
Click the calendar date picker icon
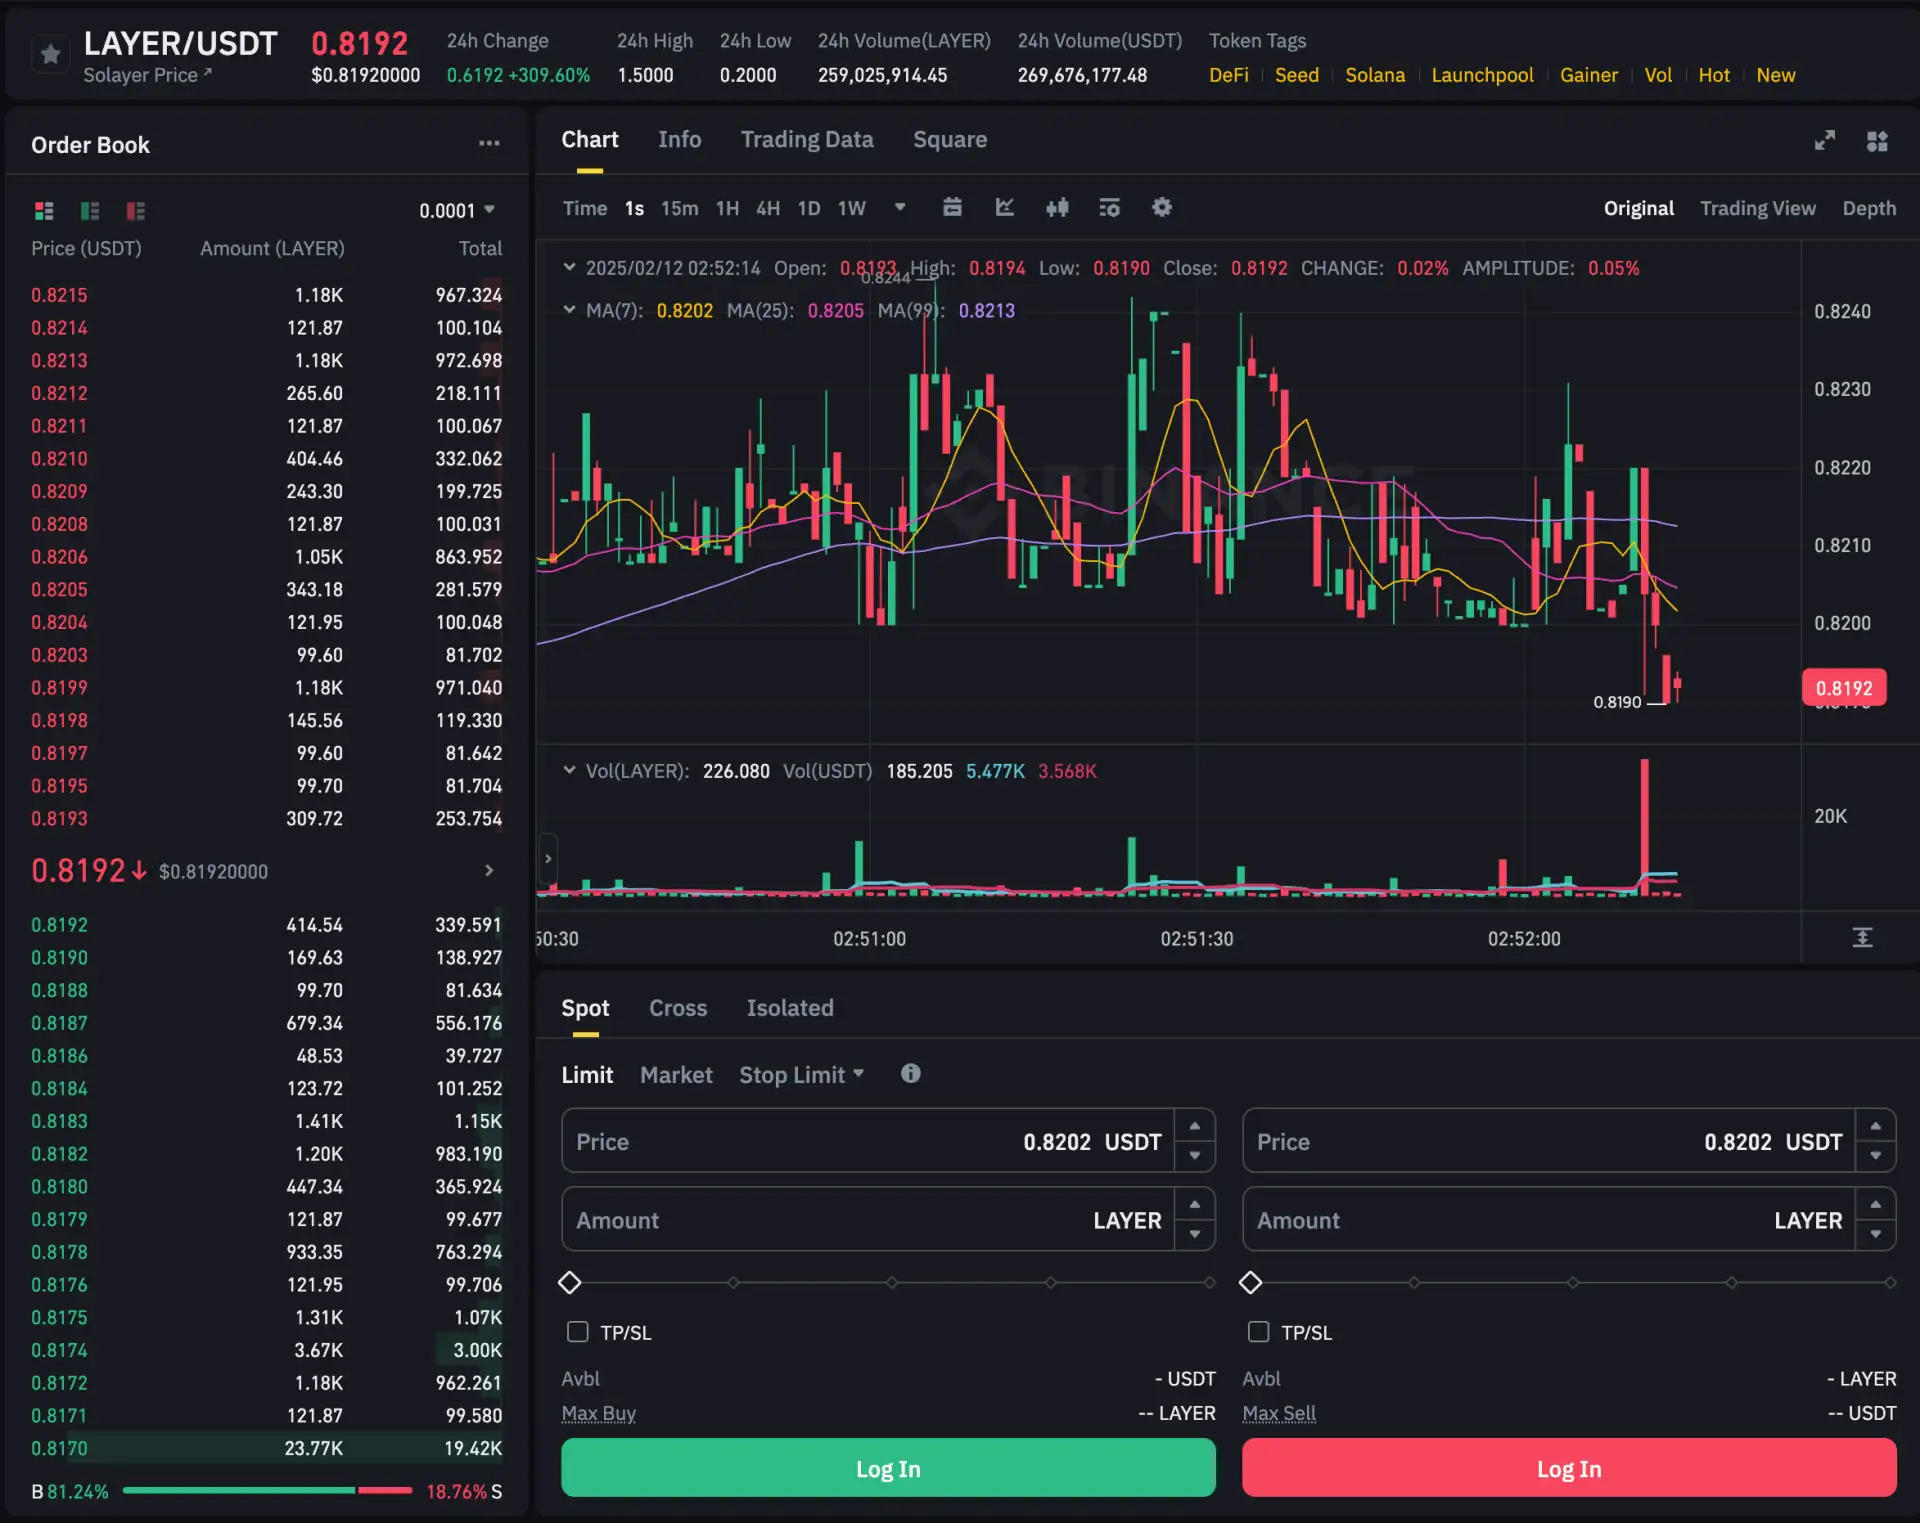click(x=952, y=208)
